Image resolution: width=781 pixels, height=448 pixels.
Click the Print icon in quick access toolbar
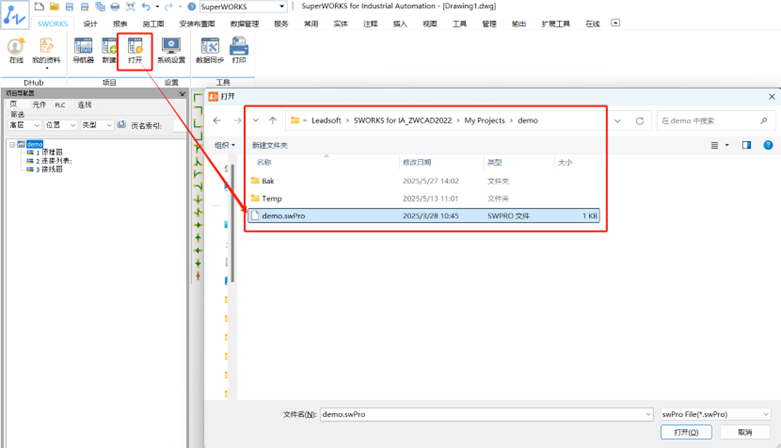[x=115, y=6]
